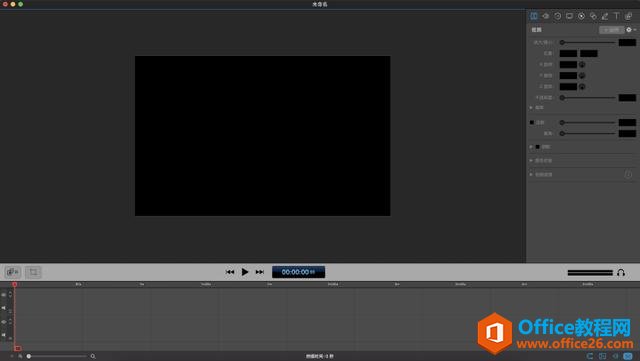Screen dimensions: 640x361
Task: Toggle the checkbox beside the collapsed shadow section
Action: tap(538, 147)
